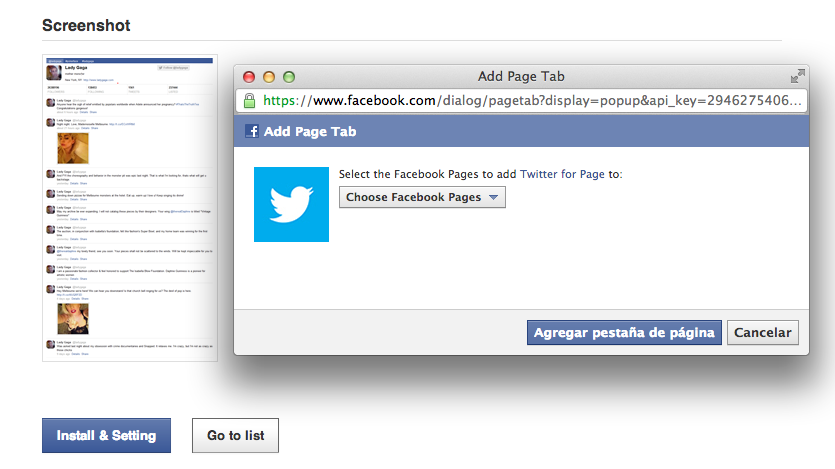Screen dimensions: 835x469
Task: Click the Add Page Tab window title bar
Action: click(x=520, y=76)
